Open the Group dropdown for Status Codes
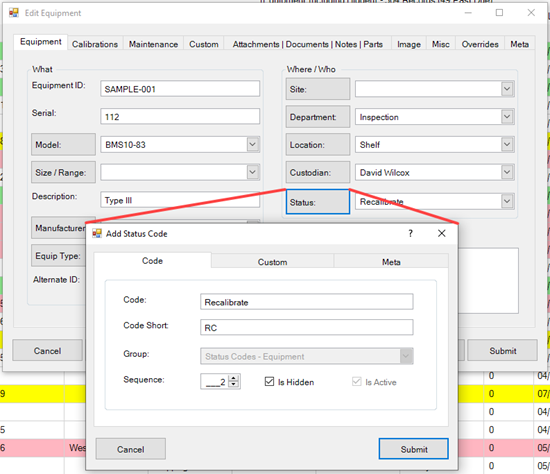Screen dimensions: 550x474 pos(406,356)
